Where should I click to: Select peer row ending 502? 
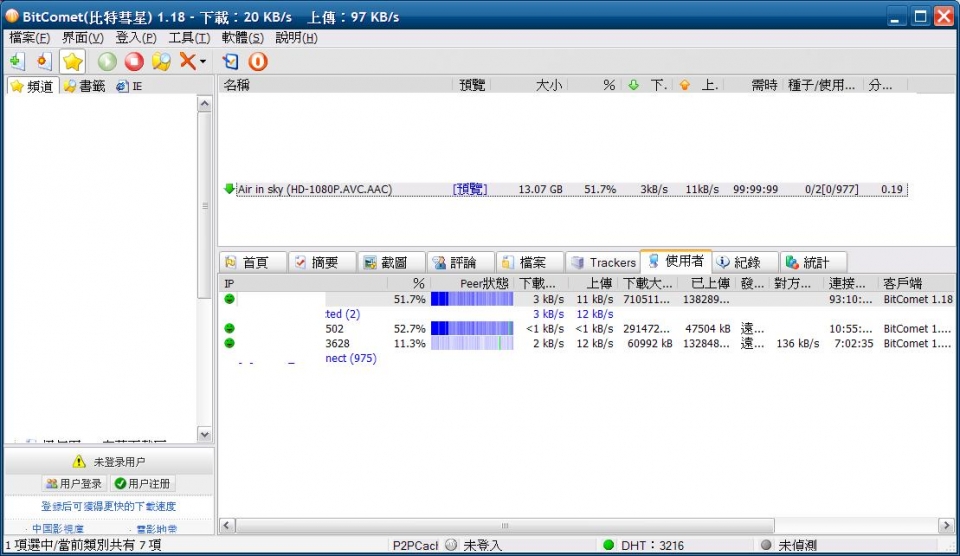(587, 329)
